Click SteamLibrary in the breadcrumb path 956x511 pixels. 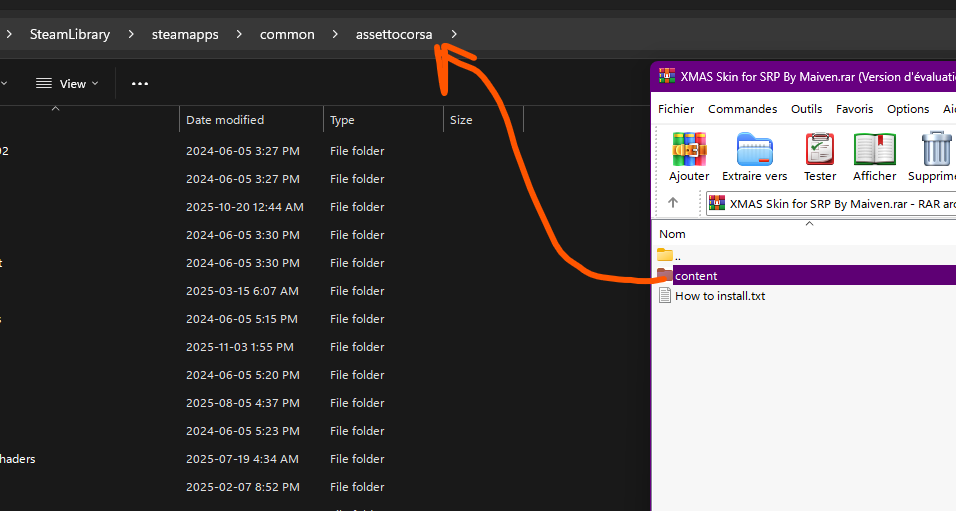pos(70,34)
